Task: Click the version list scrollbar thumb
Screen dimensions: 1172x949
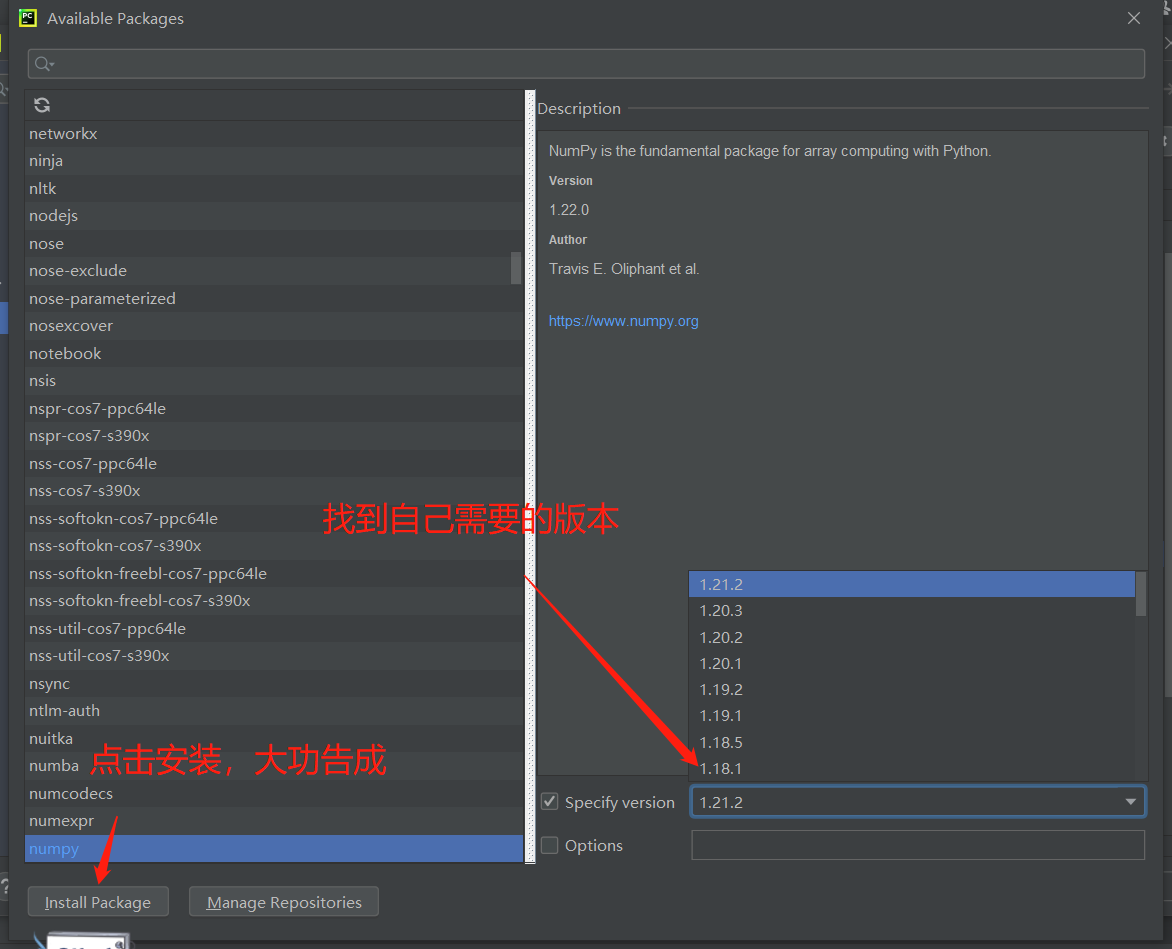Action: (1141, 594)
